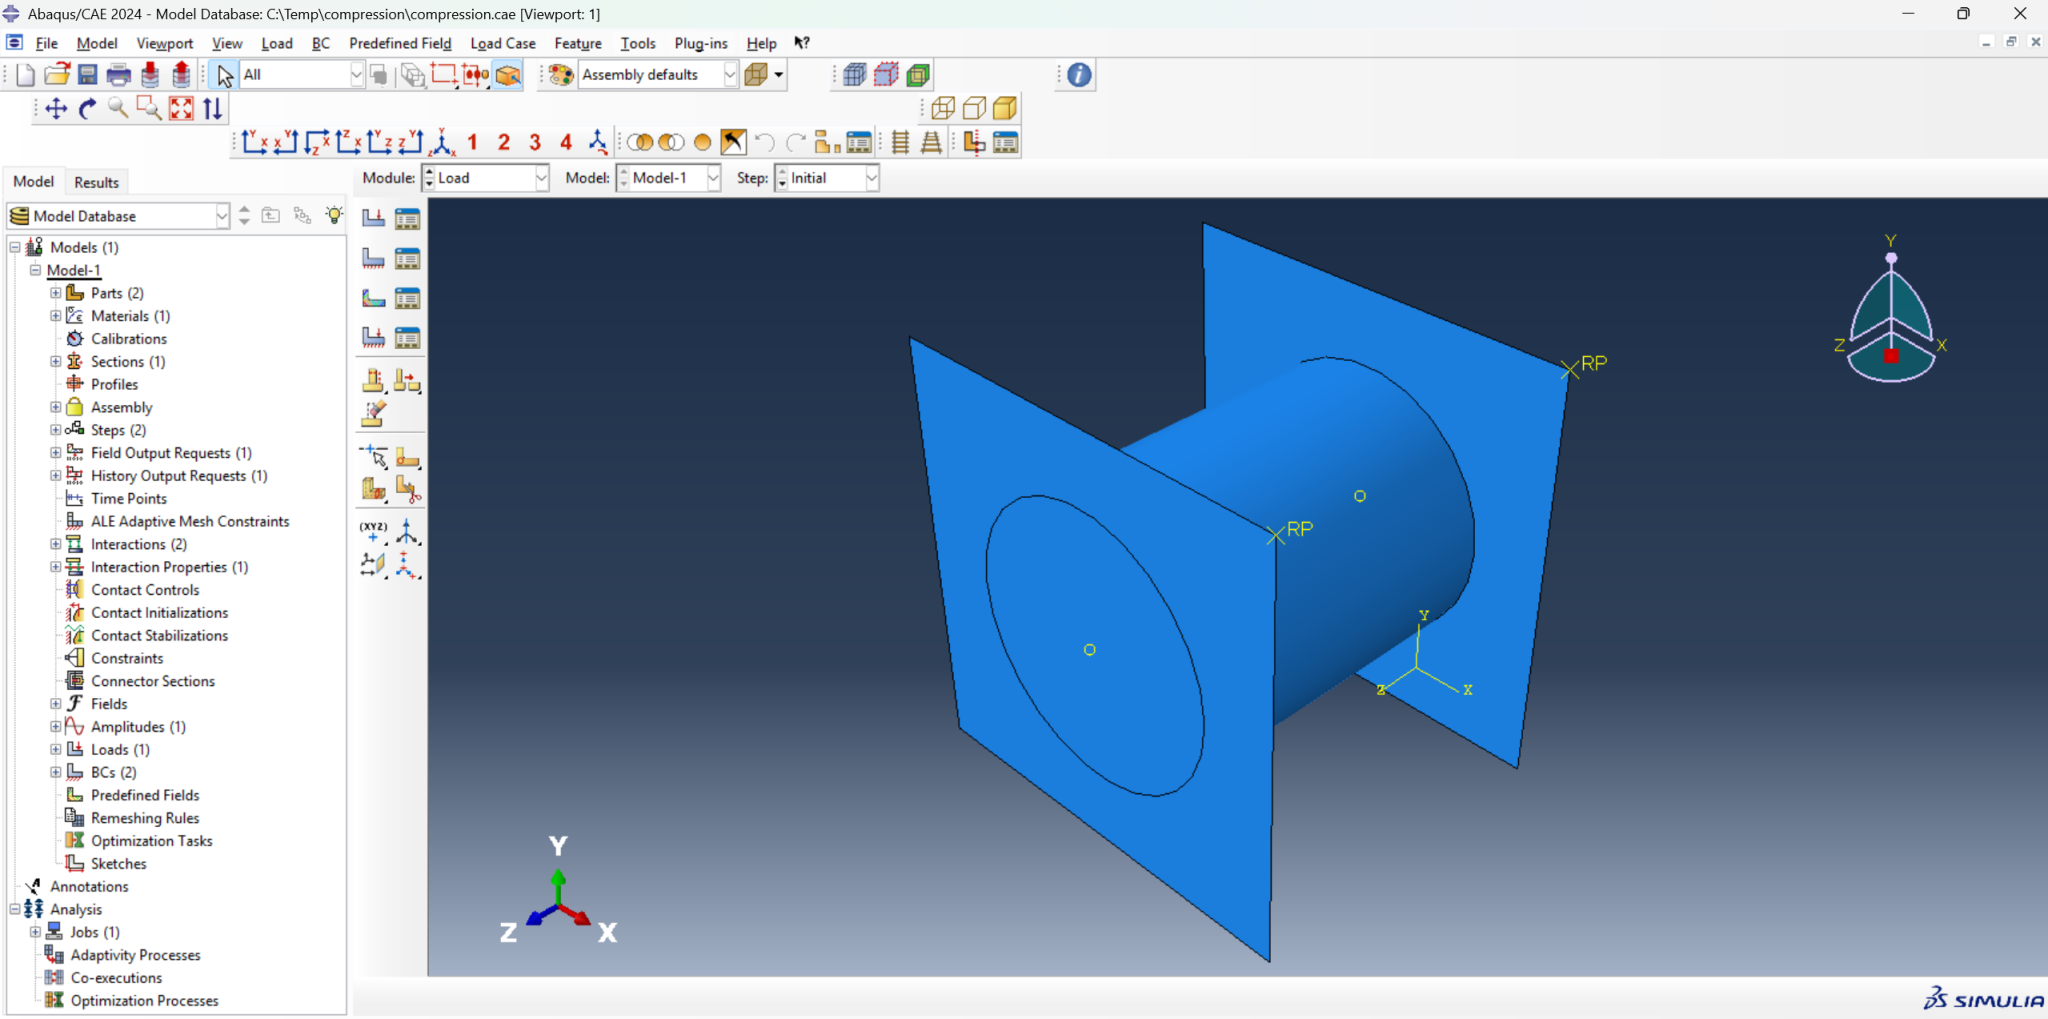Click the Partition Cell tool
The width and height of the screenshot is (2048, 1019).
tap(373, 489)
